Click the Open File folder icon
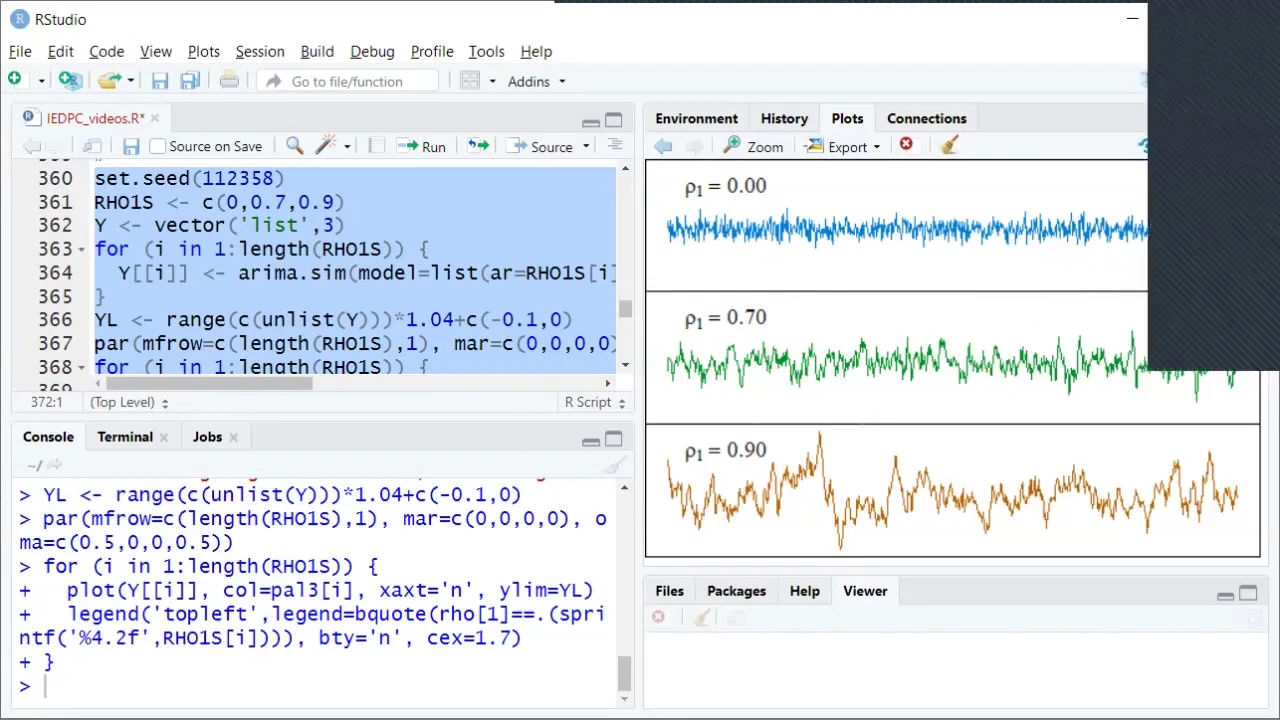 point(108,80)
